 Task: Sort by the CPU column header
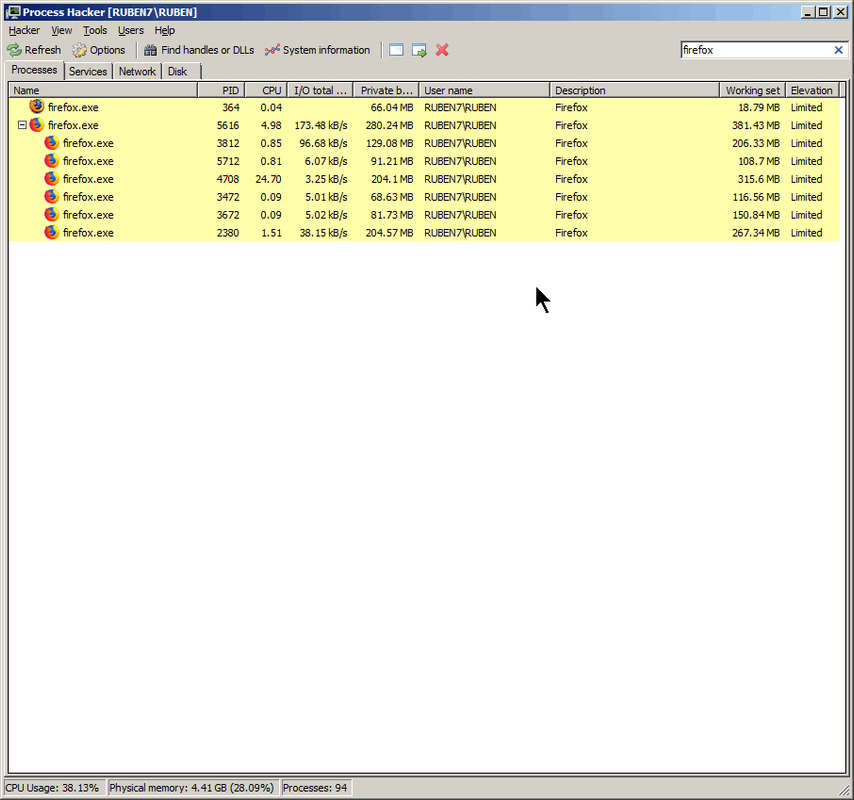pyautogui.click(x=266, y=90)
